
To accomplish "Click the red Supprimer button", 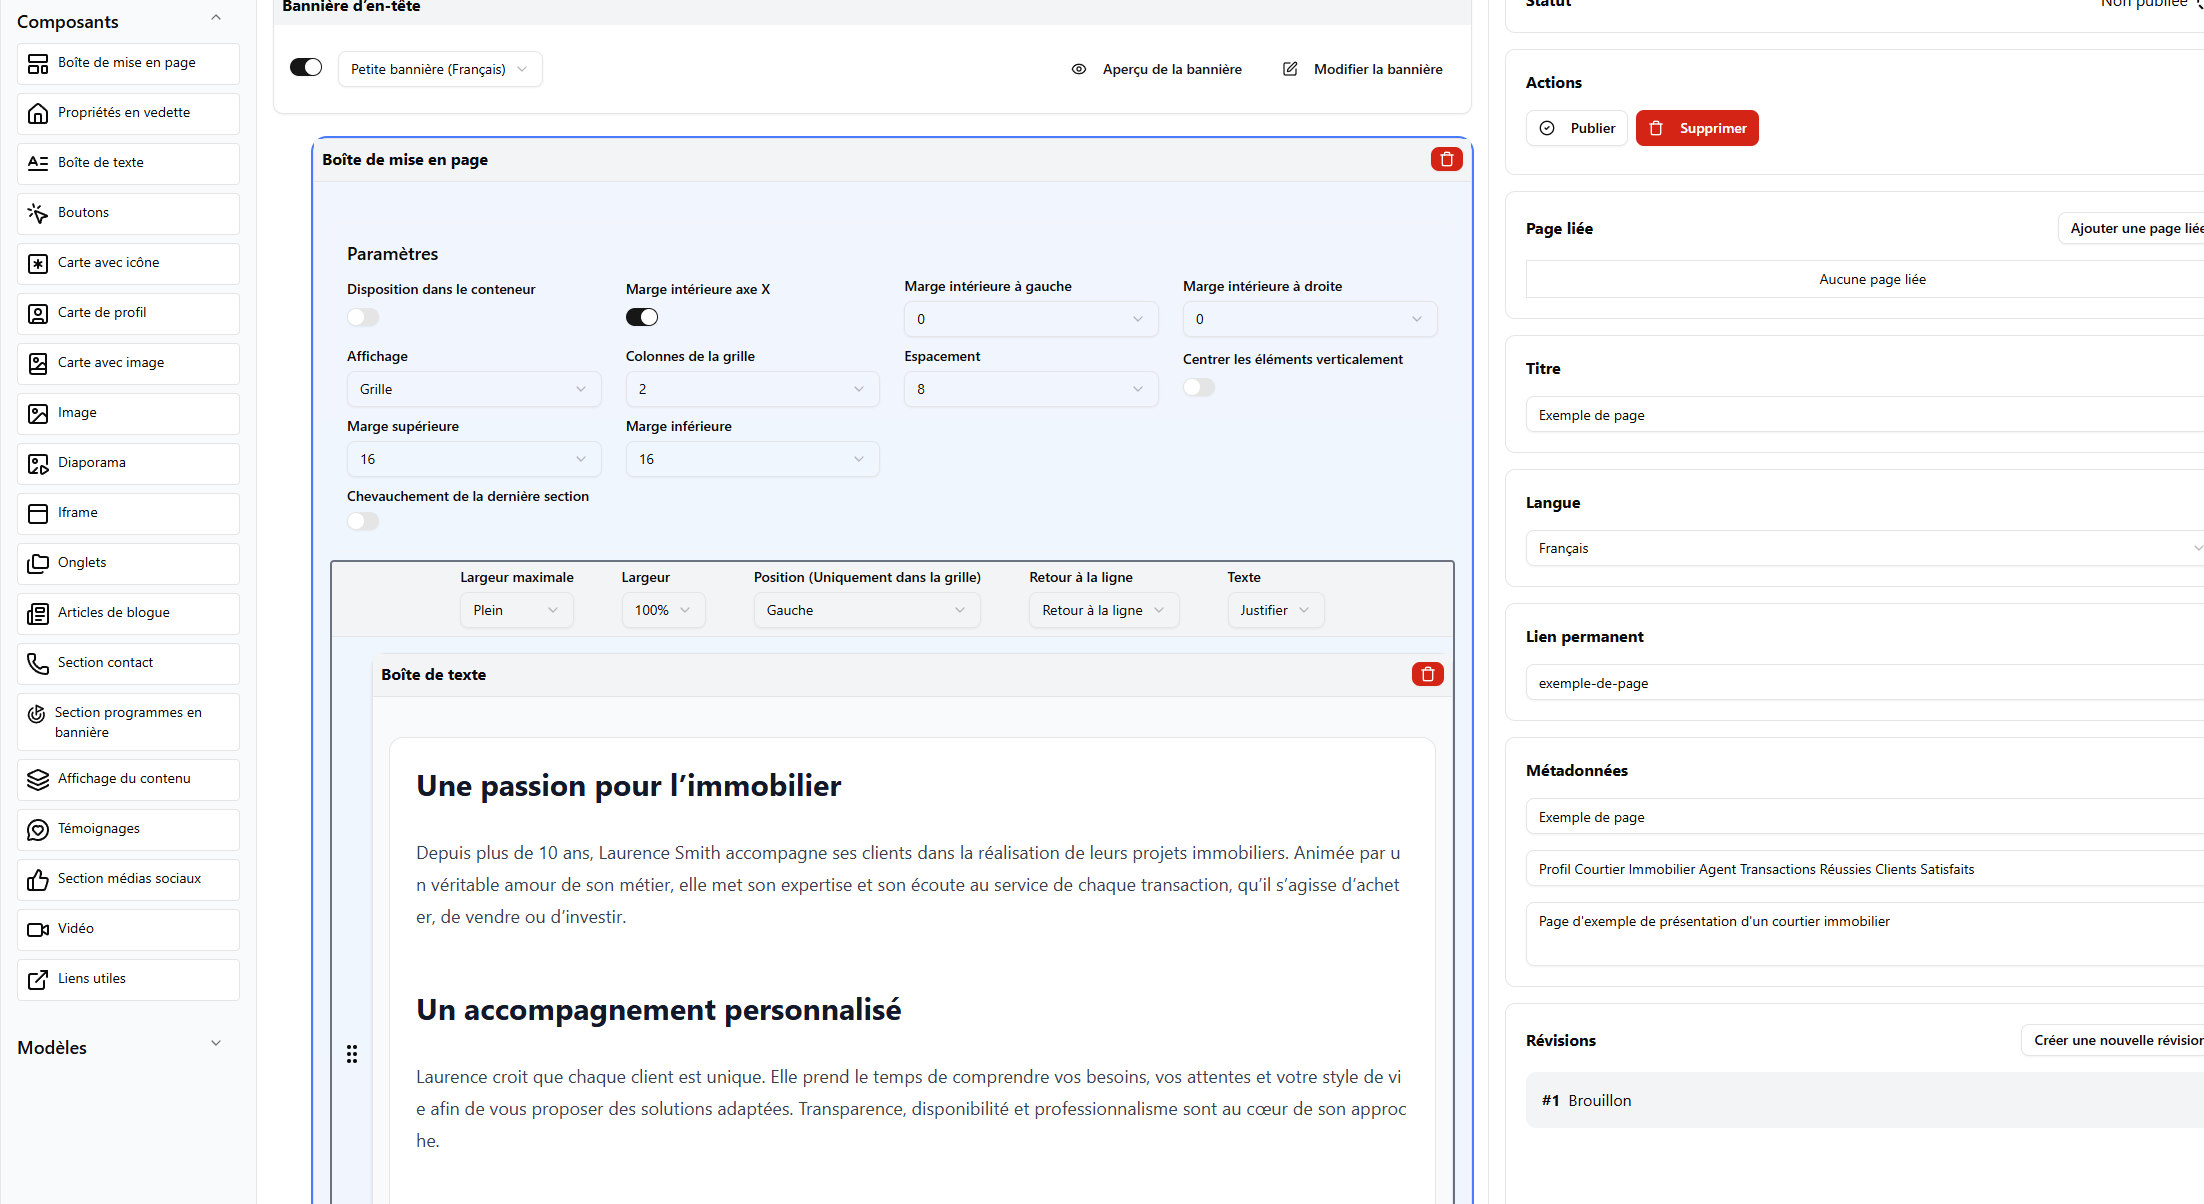I will (x=1697, y=128).
